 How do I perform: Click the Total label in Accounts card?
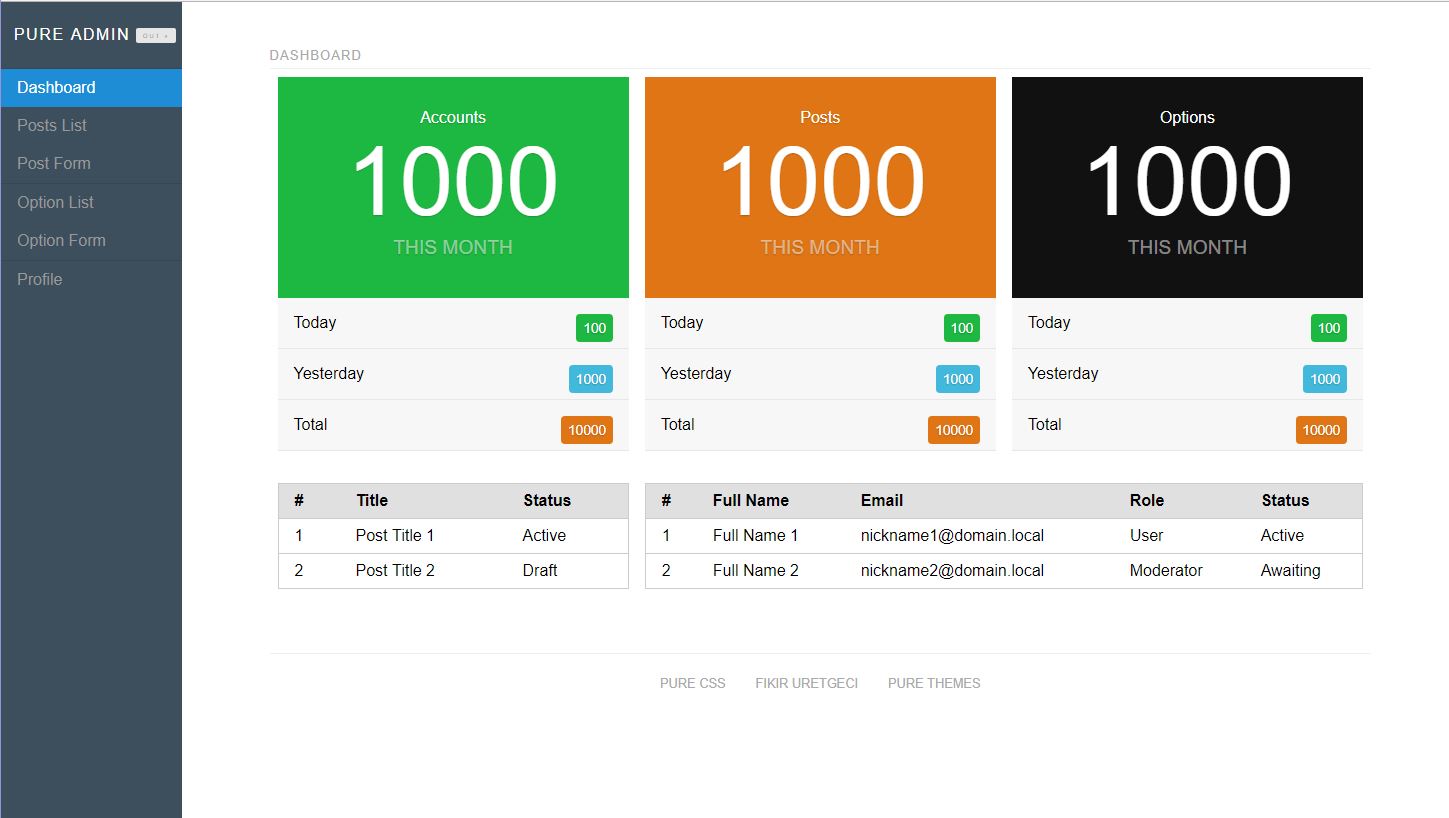point(311,424)
